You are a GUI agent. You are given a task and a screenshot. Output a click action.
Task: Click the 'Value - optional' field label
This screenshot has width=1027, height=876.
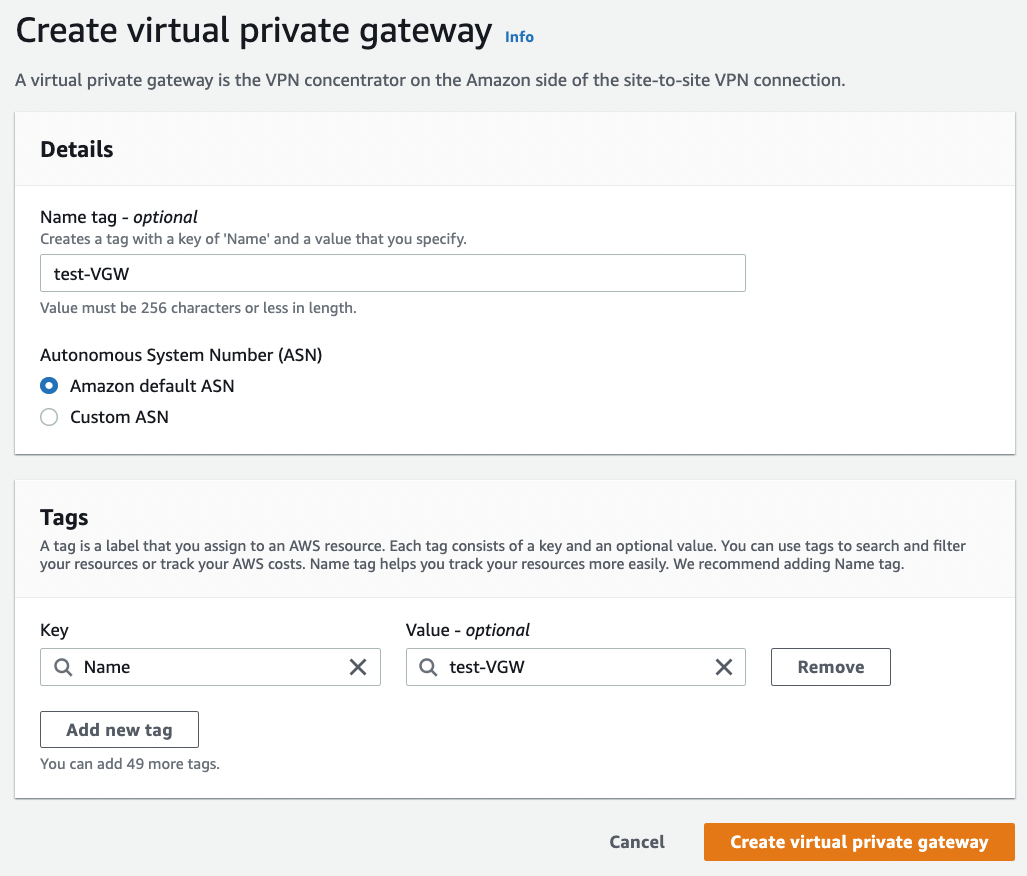tap(468, 630)
